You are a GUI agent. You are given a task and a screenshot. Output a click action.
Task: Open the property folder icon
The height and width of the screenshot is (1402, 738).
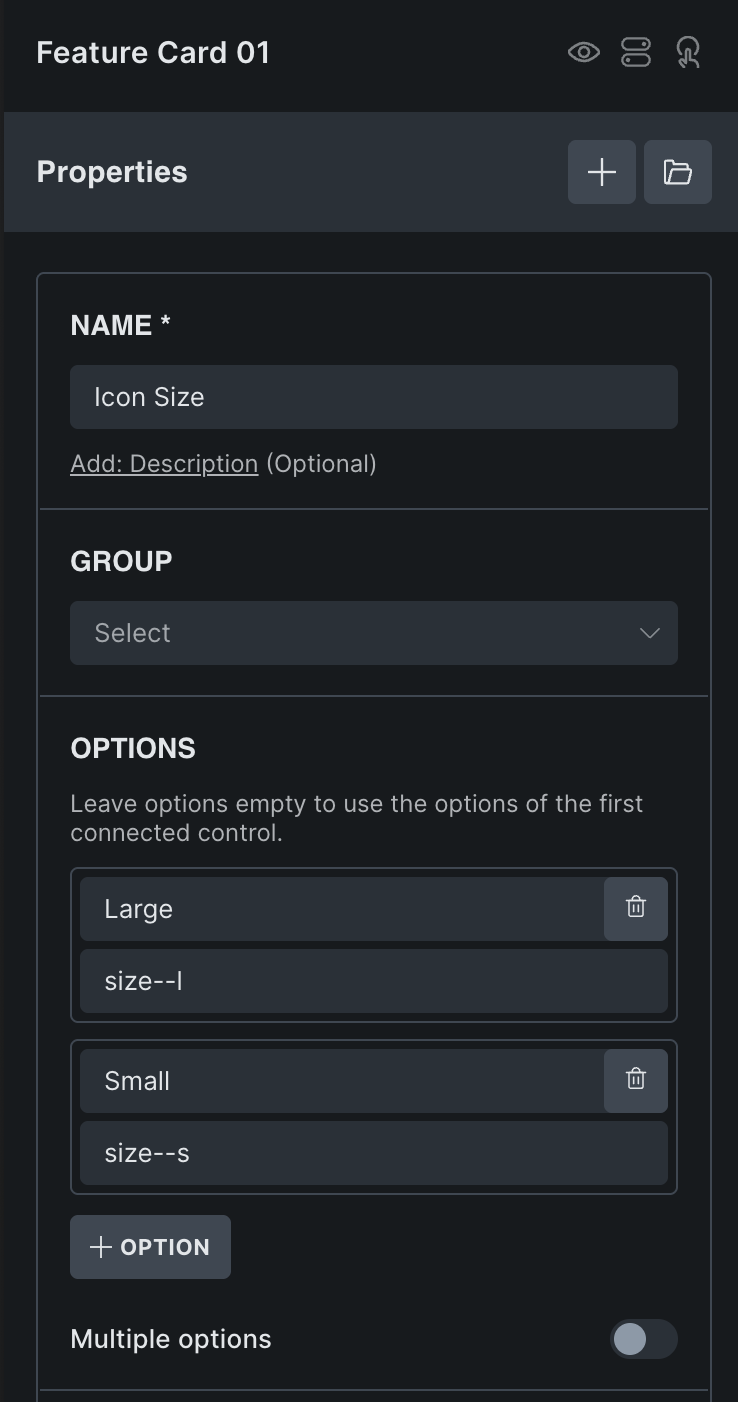tap(678, 172)
